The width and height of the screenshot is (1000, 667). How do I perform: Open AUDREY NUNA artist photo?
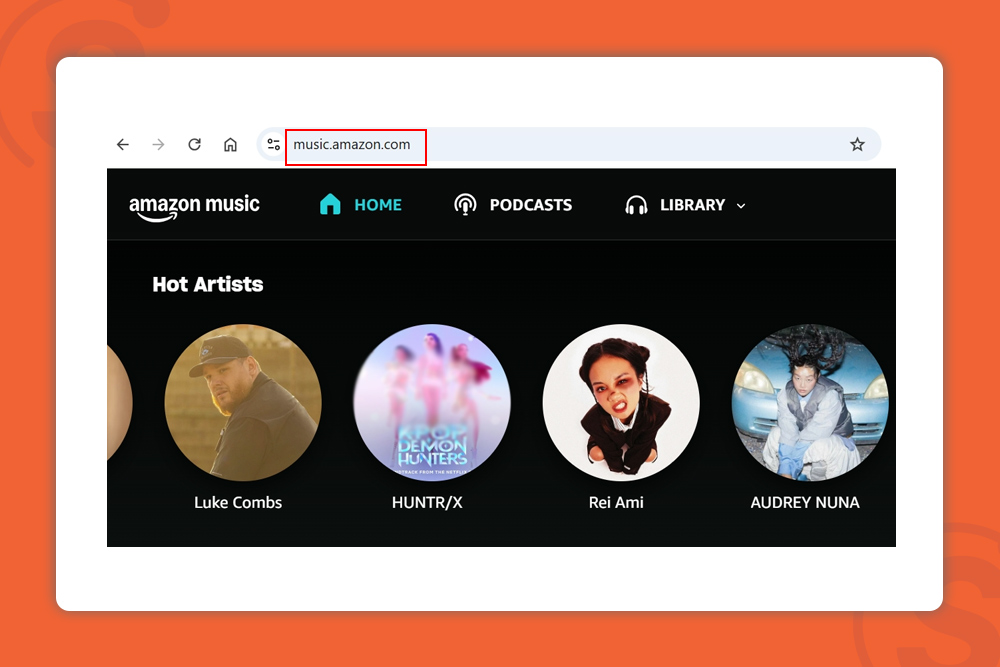(x=810, y=402)
